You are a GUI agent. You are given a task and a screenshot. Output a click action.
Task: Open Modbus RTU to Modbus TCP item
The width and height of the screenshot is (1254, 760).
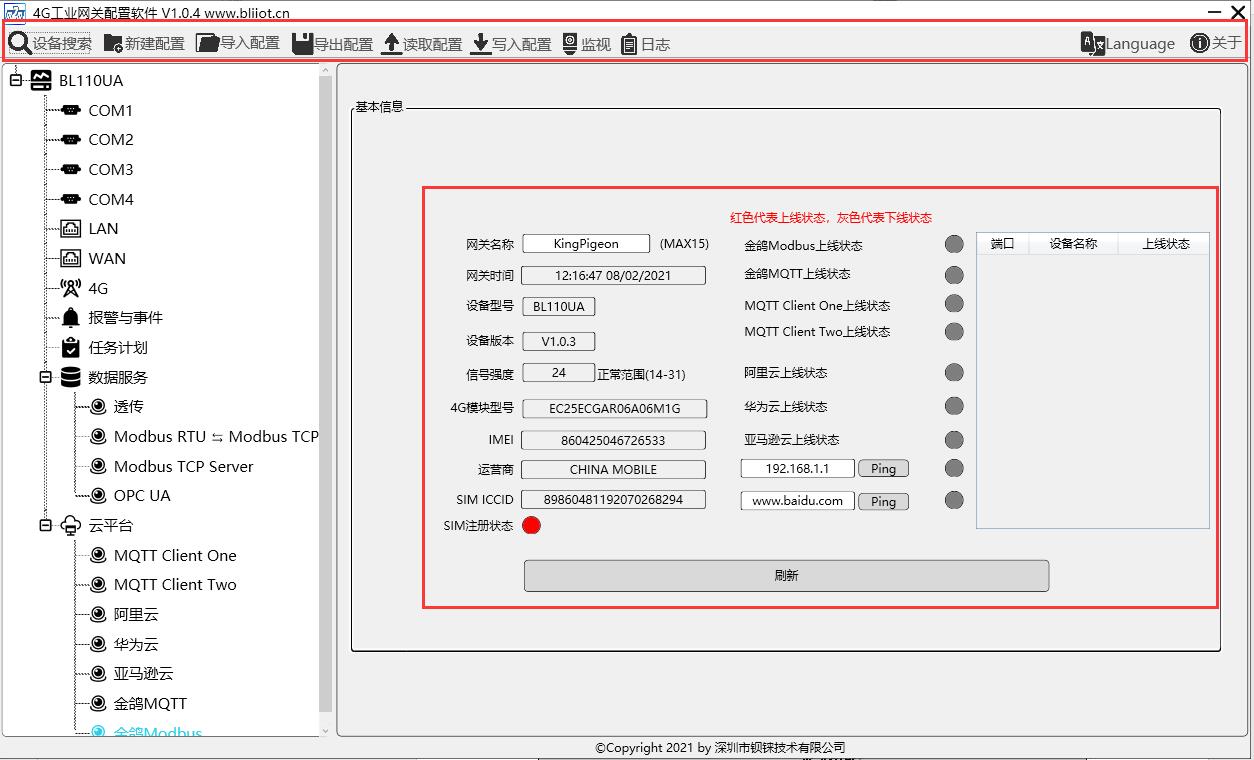coord(216,437)
